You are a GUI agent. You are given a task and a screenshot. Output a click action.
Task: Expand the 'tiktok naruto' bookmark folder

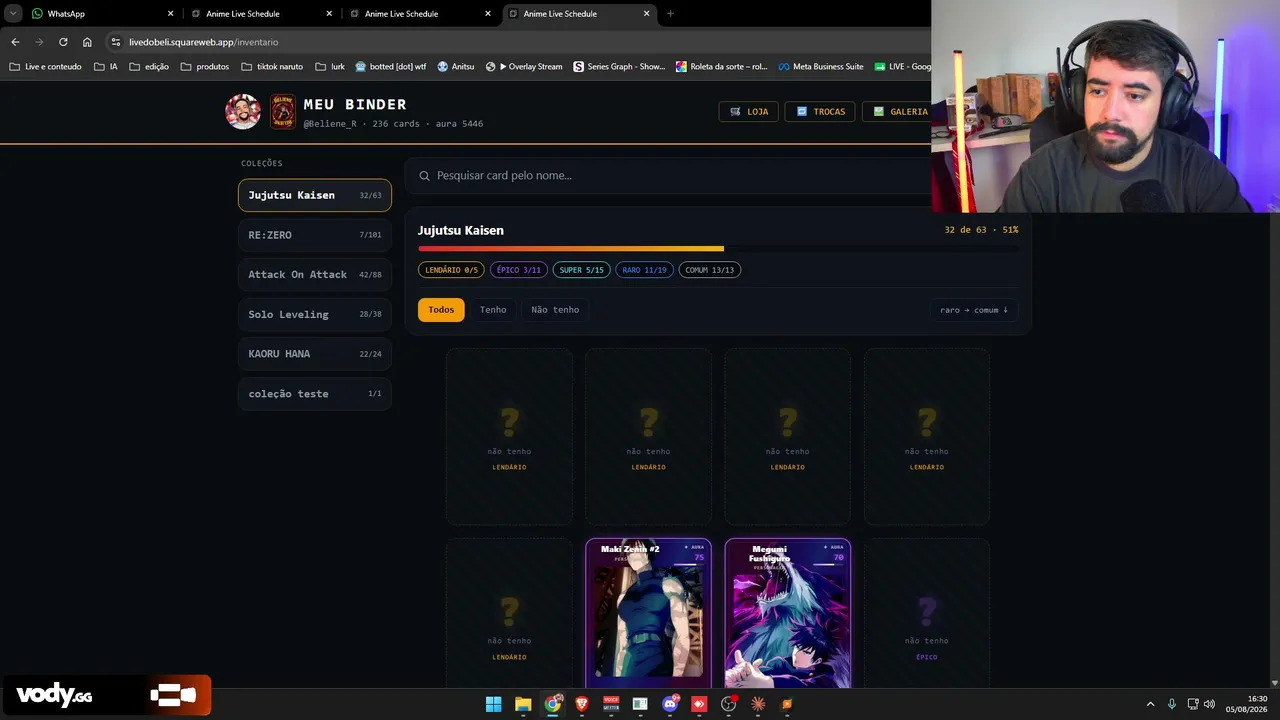point(272,67)
